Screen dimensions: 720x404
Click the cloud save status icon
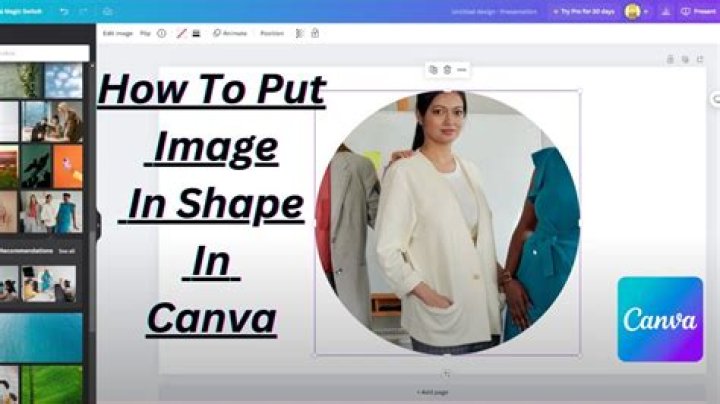click(107, 11)
